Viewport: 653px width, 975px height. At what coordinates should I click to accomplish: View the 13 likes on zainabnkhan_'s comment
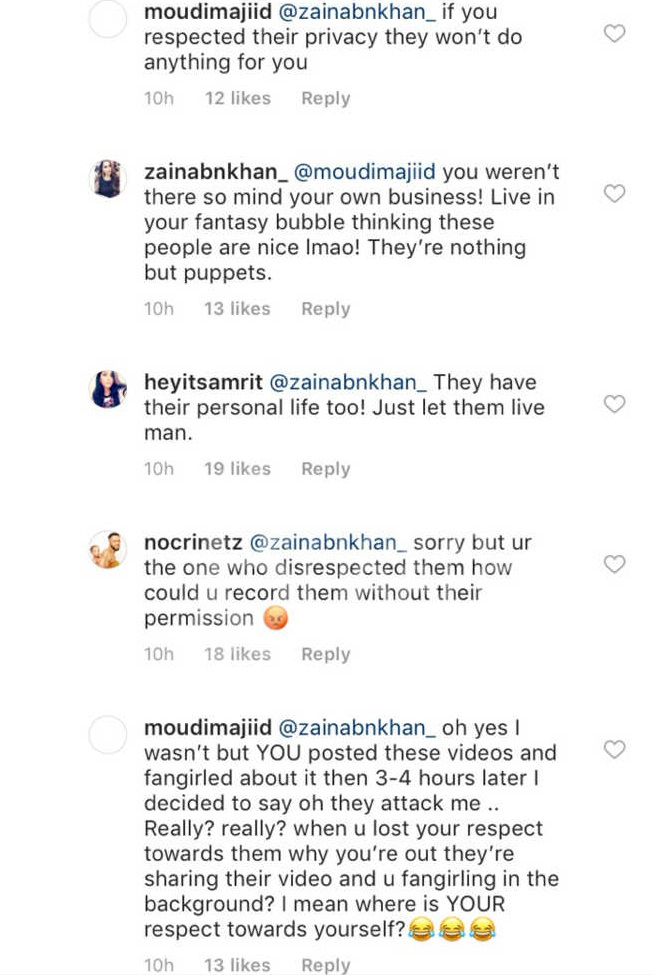coord(237,309)
